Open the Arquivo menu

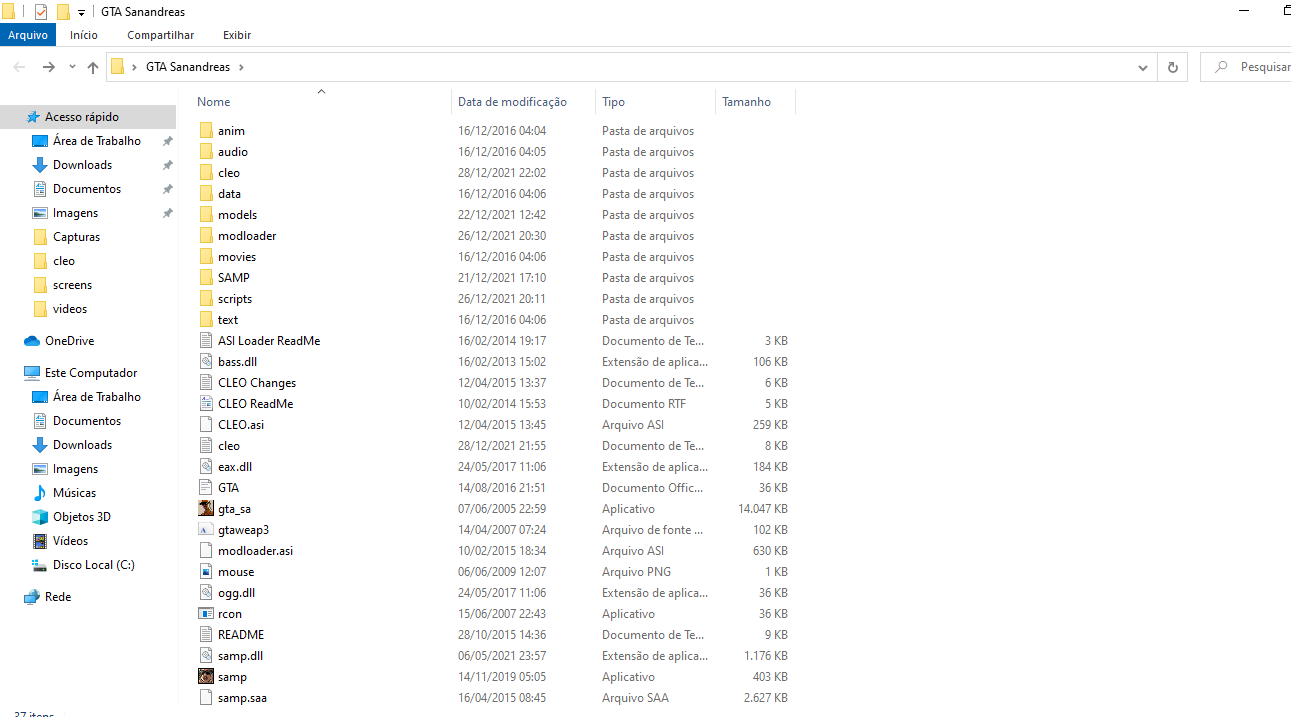(x=28, y=35)
